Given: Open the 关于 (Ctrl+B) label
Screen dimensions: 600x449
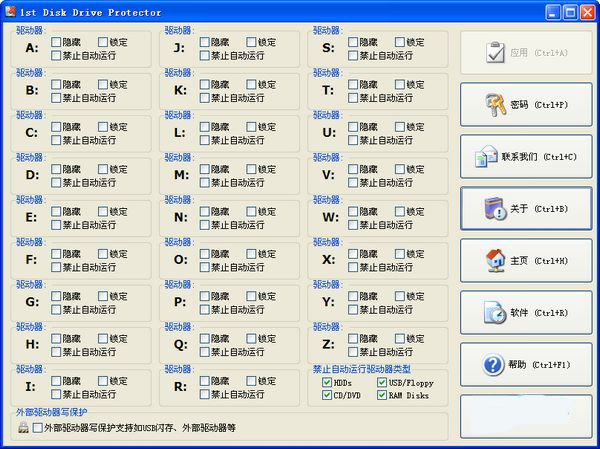Looking at the screenshot, I should (x=539, y=209).
